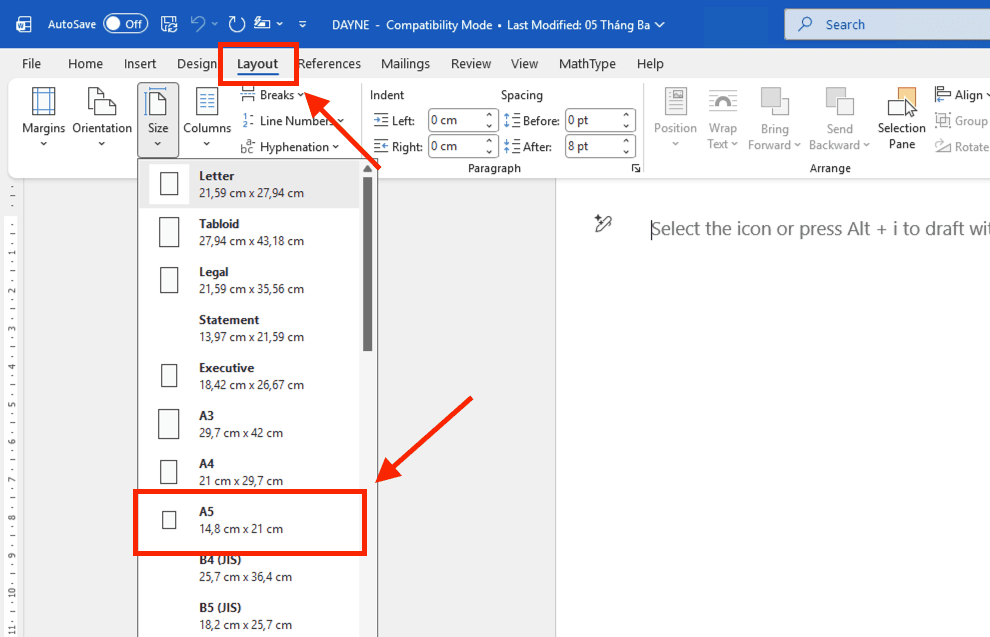The height and width of the screenshot is (637, 990).
Task: Choose B4 (JIS) paper size
Action: coord(251,568)
